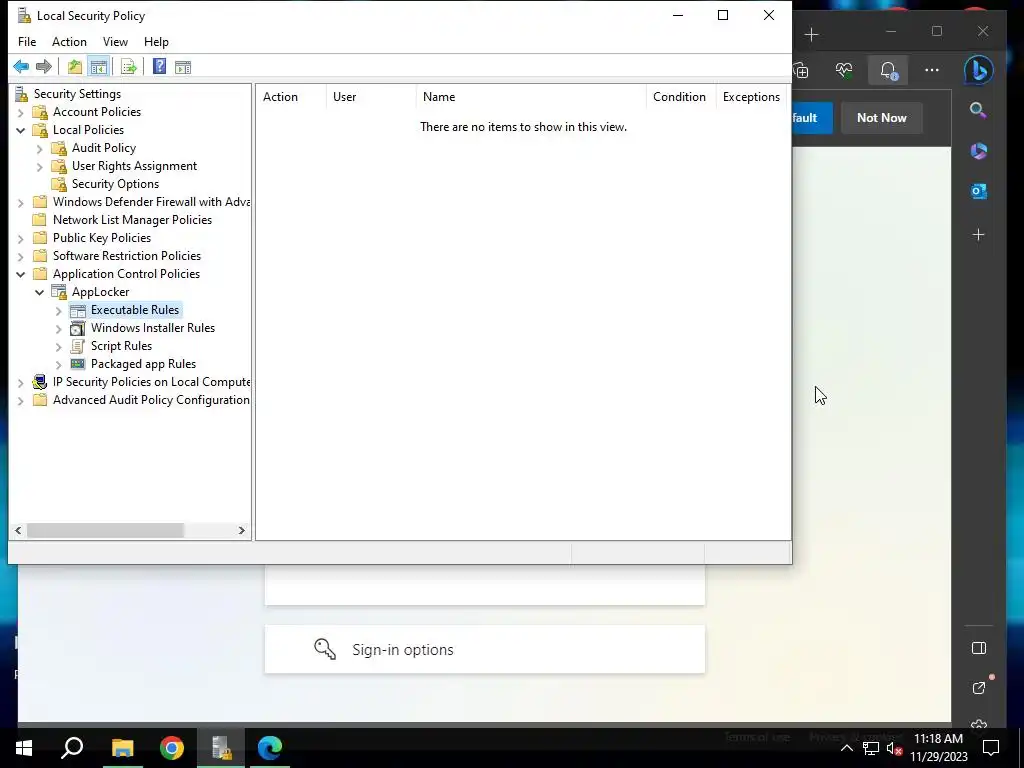Expand Public Key Policies node
Screen dimensions: 1024x768
coord(20,238)
